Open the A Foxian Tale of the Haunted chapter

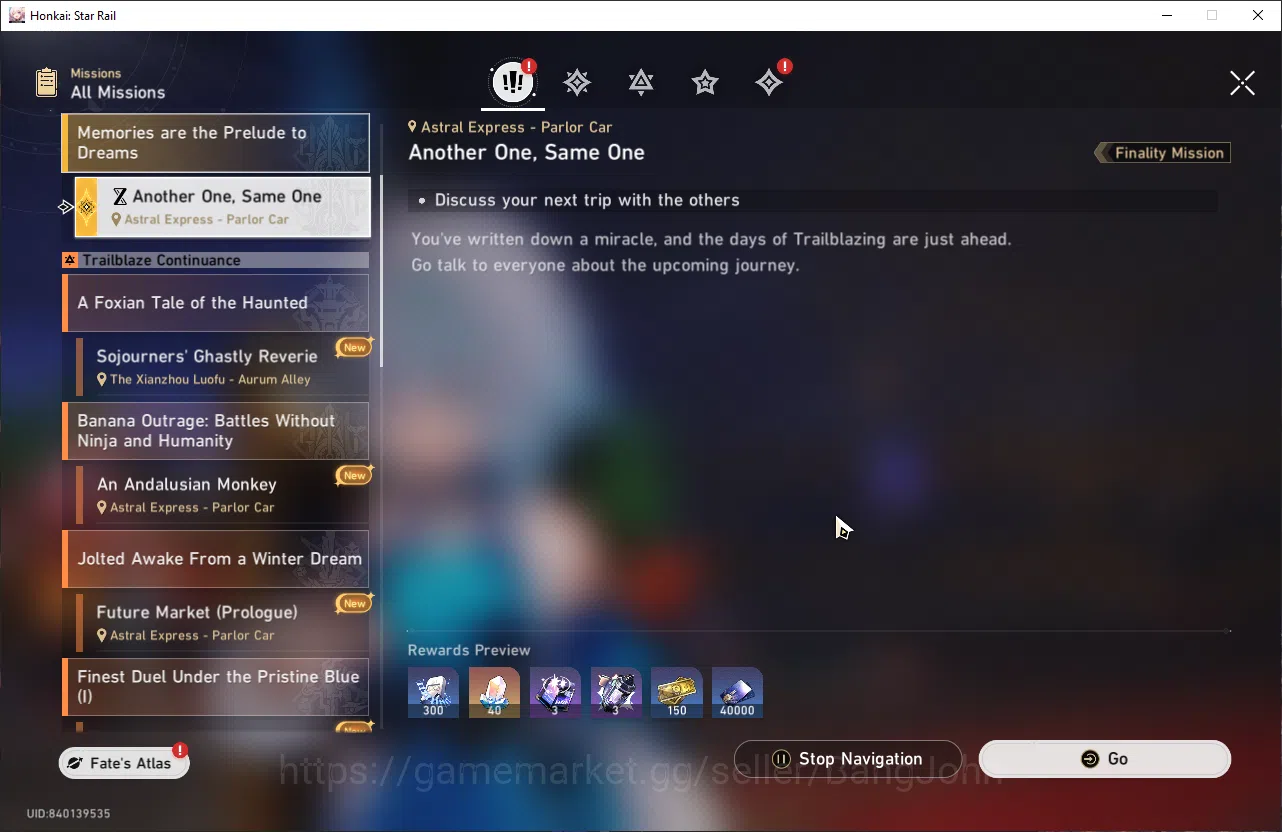pos(216,303)
